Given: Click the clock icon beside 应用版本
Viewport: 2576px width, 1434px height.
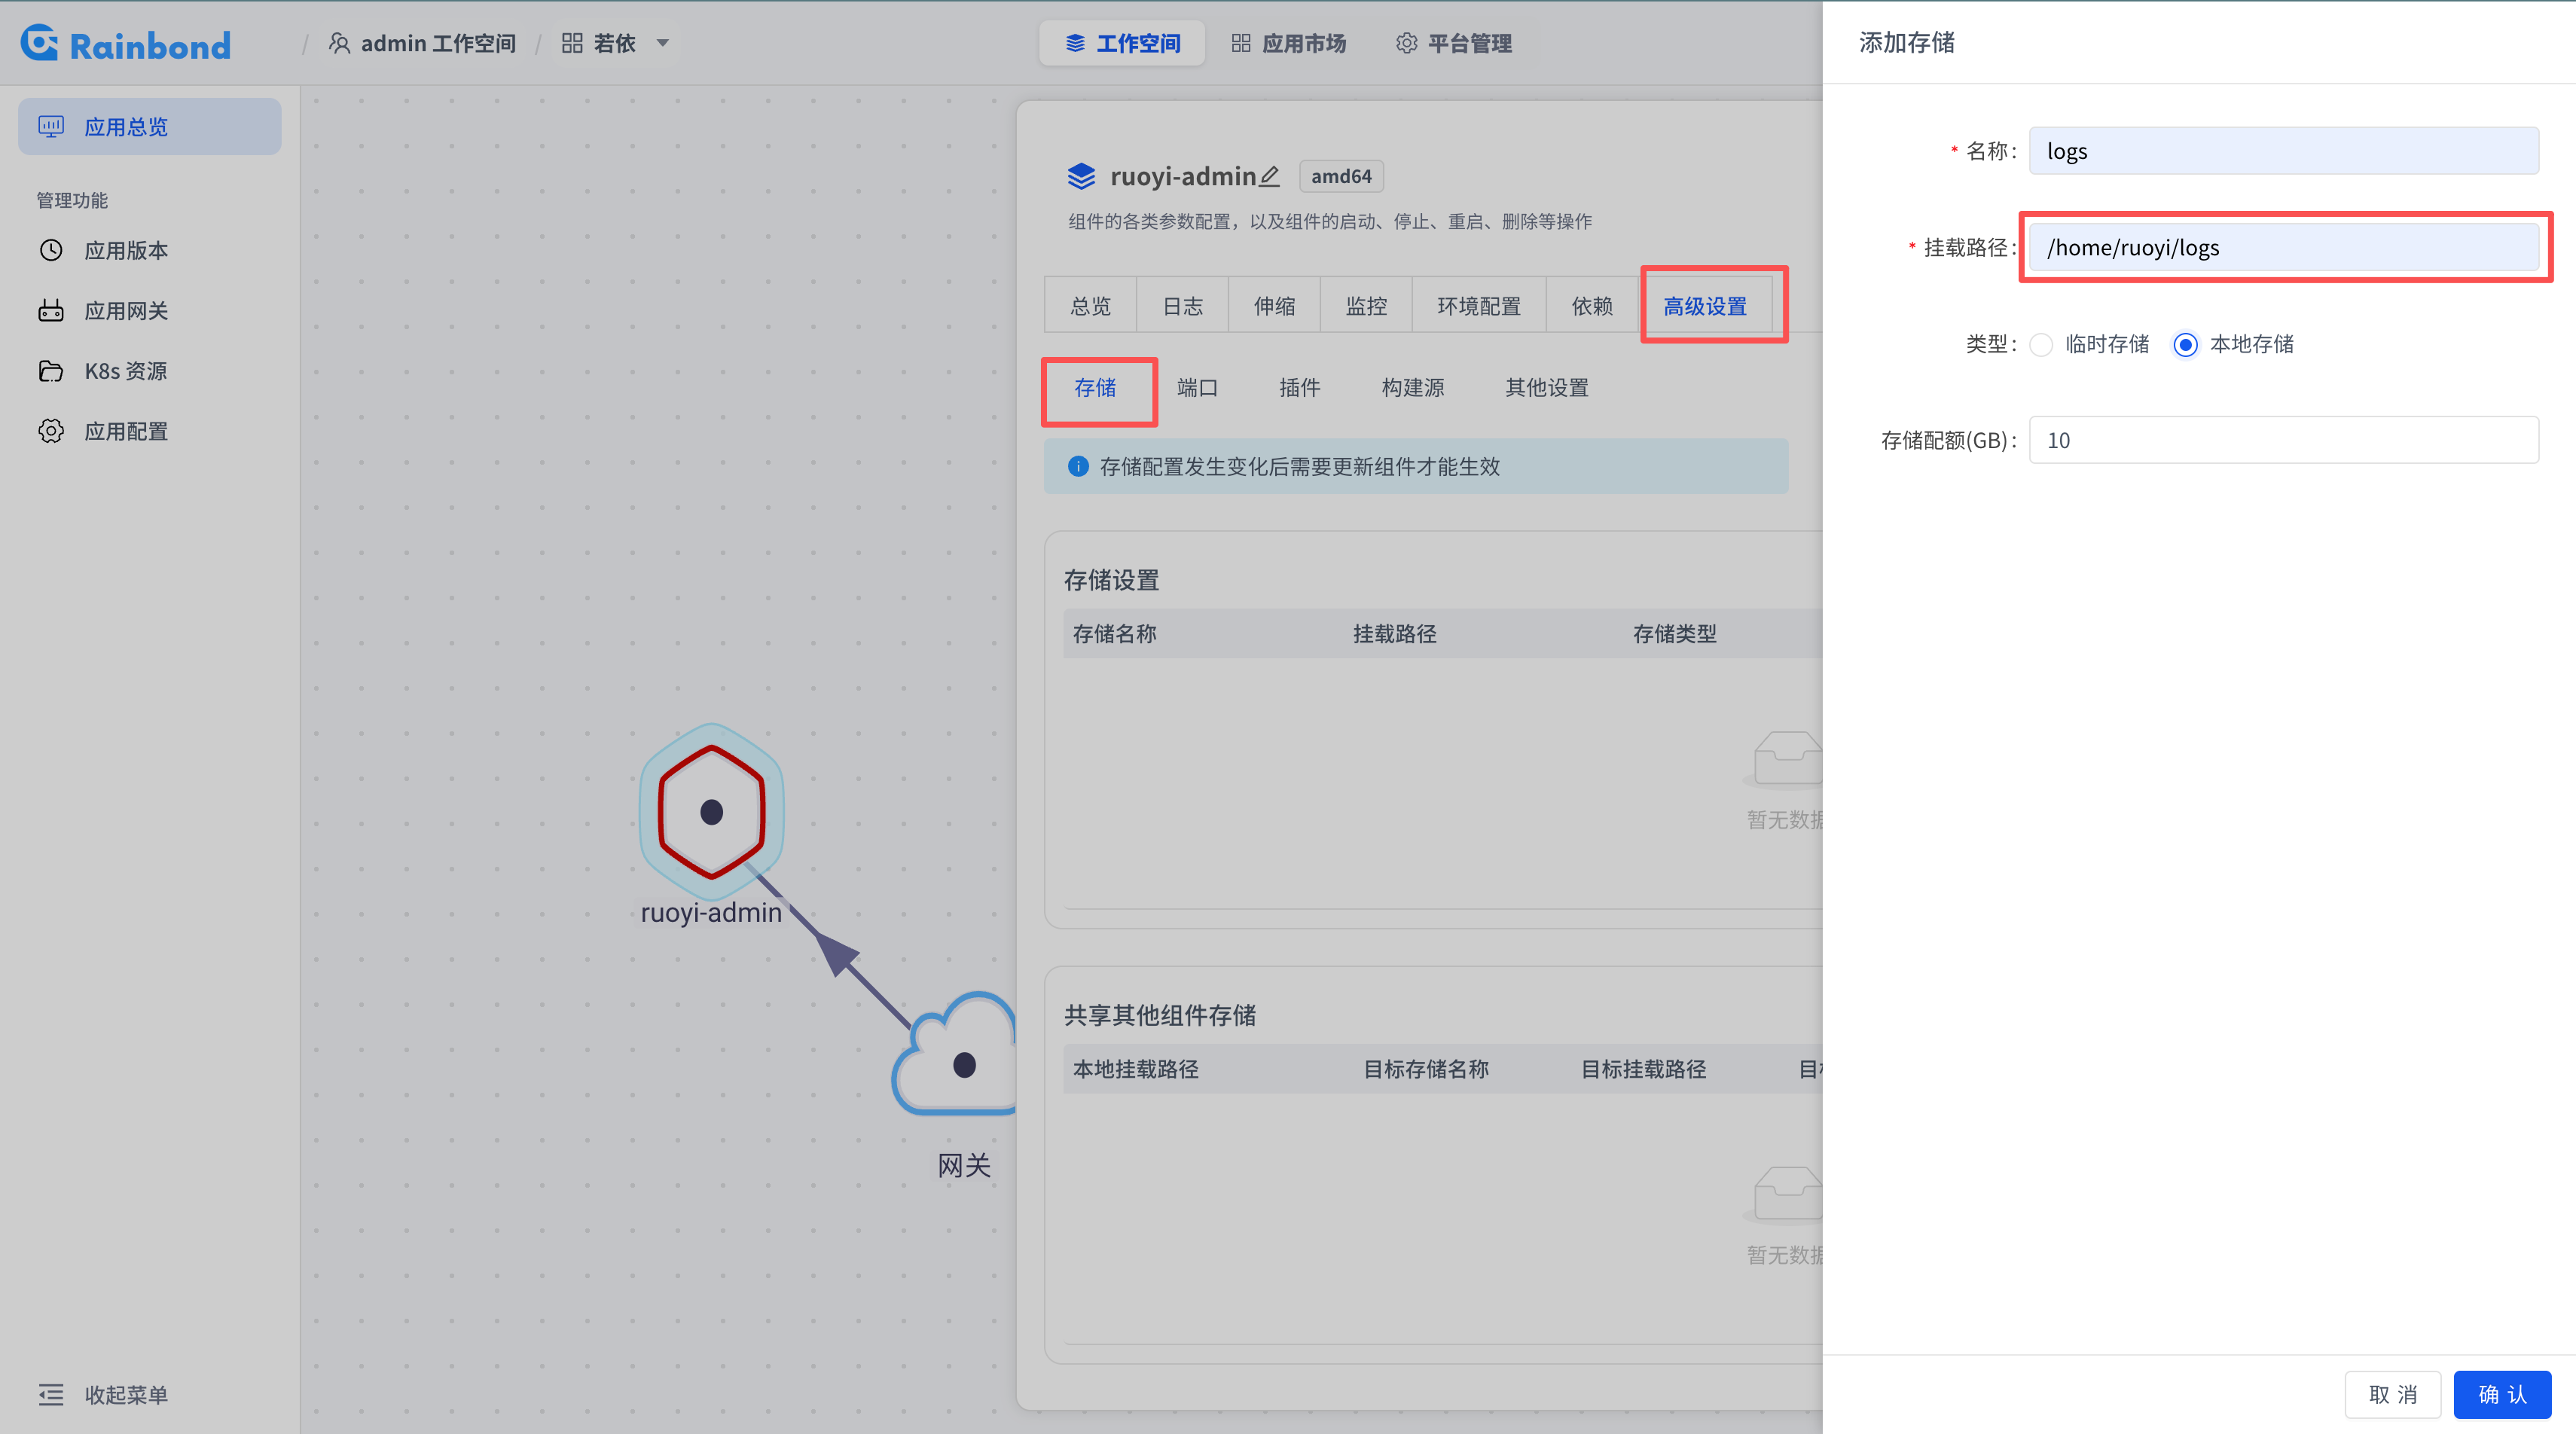Looking at the screenshot, I should point(51,250).
